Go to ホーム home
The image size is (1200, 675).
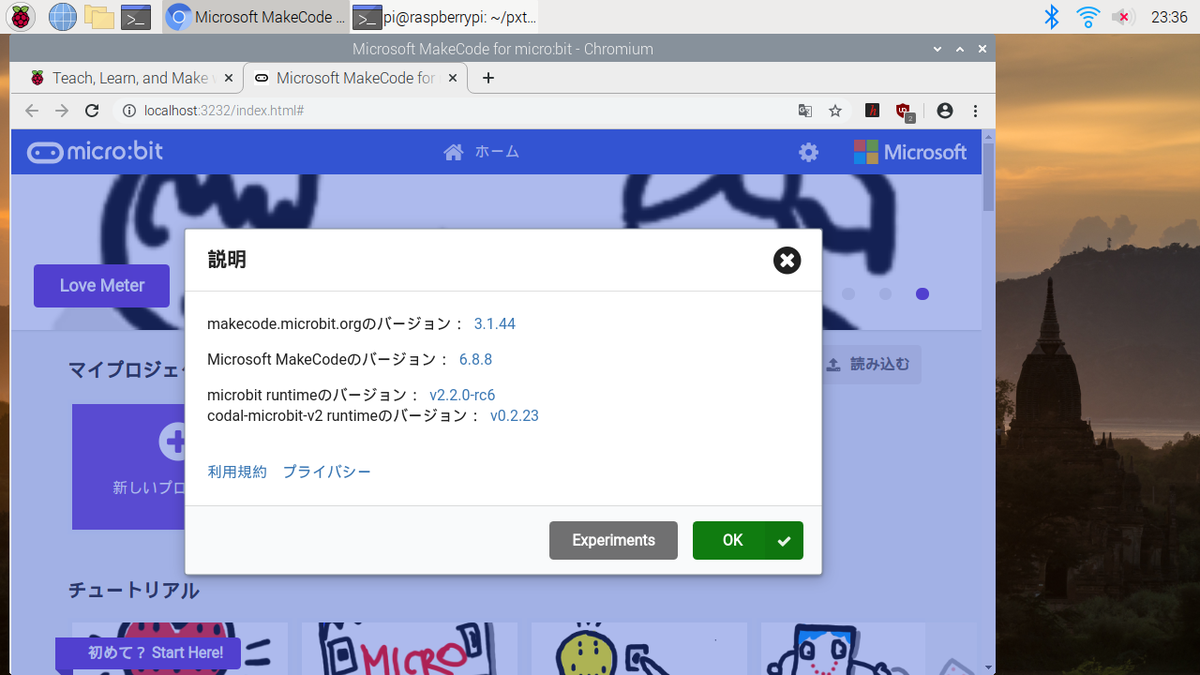pos(482,152)
